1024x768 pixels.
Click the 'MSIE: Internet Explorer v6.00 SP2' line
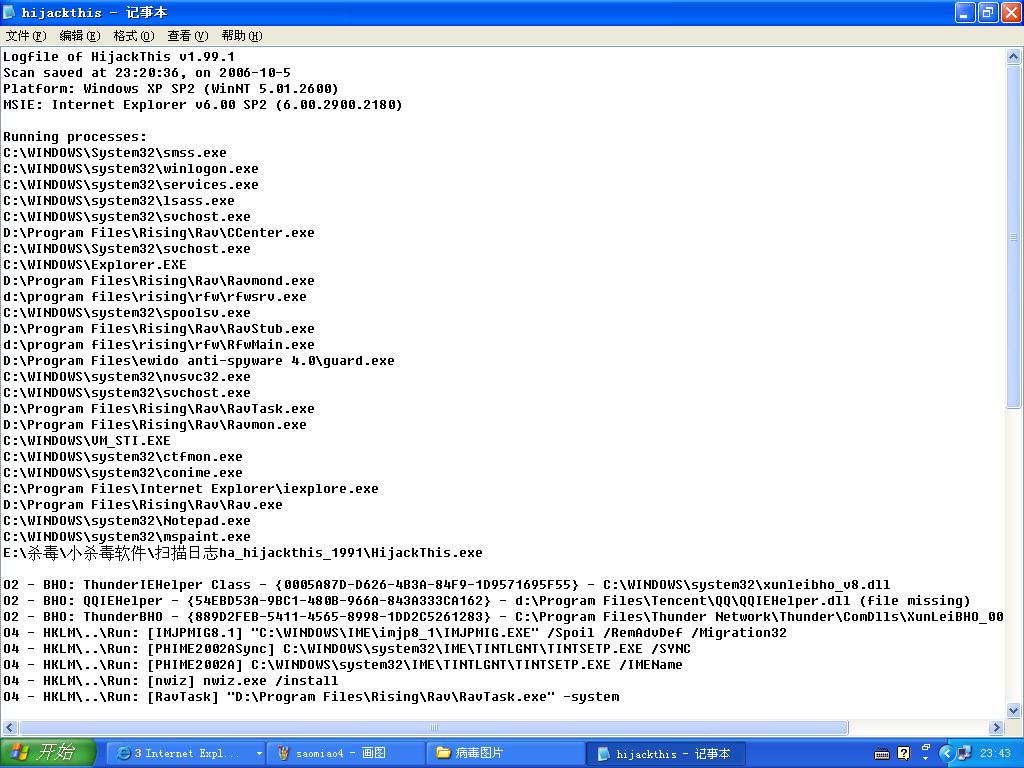point(202,104)
